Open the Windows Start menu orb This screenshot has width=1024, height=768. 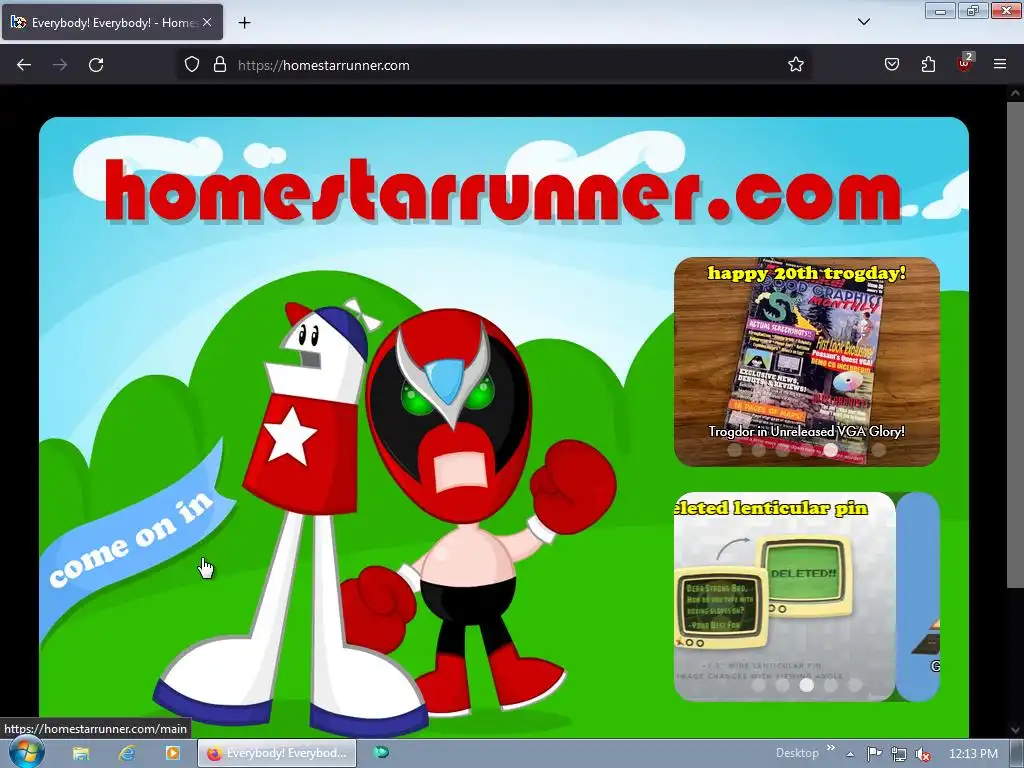(26, 753)
